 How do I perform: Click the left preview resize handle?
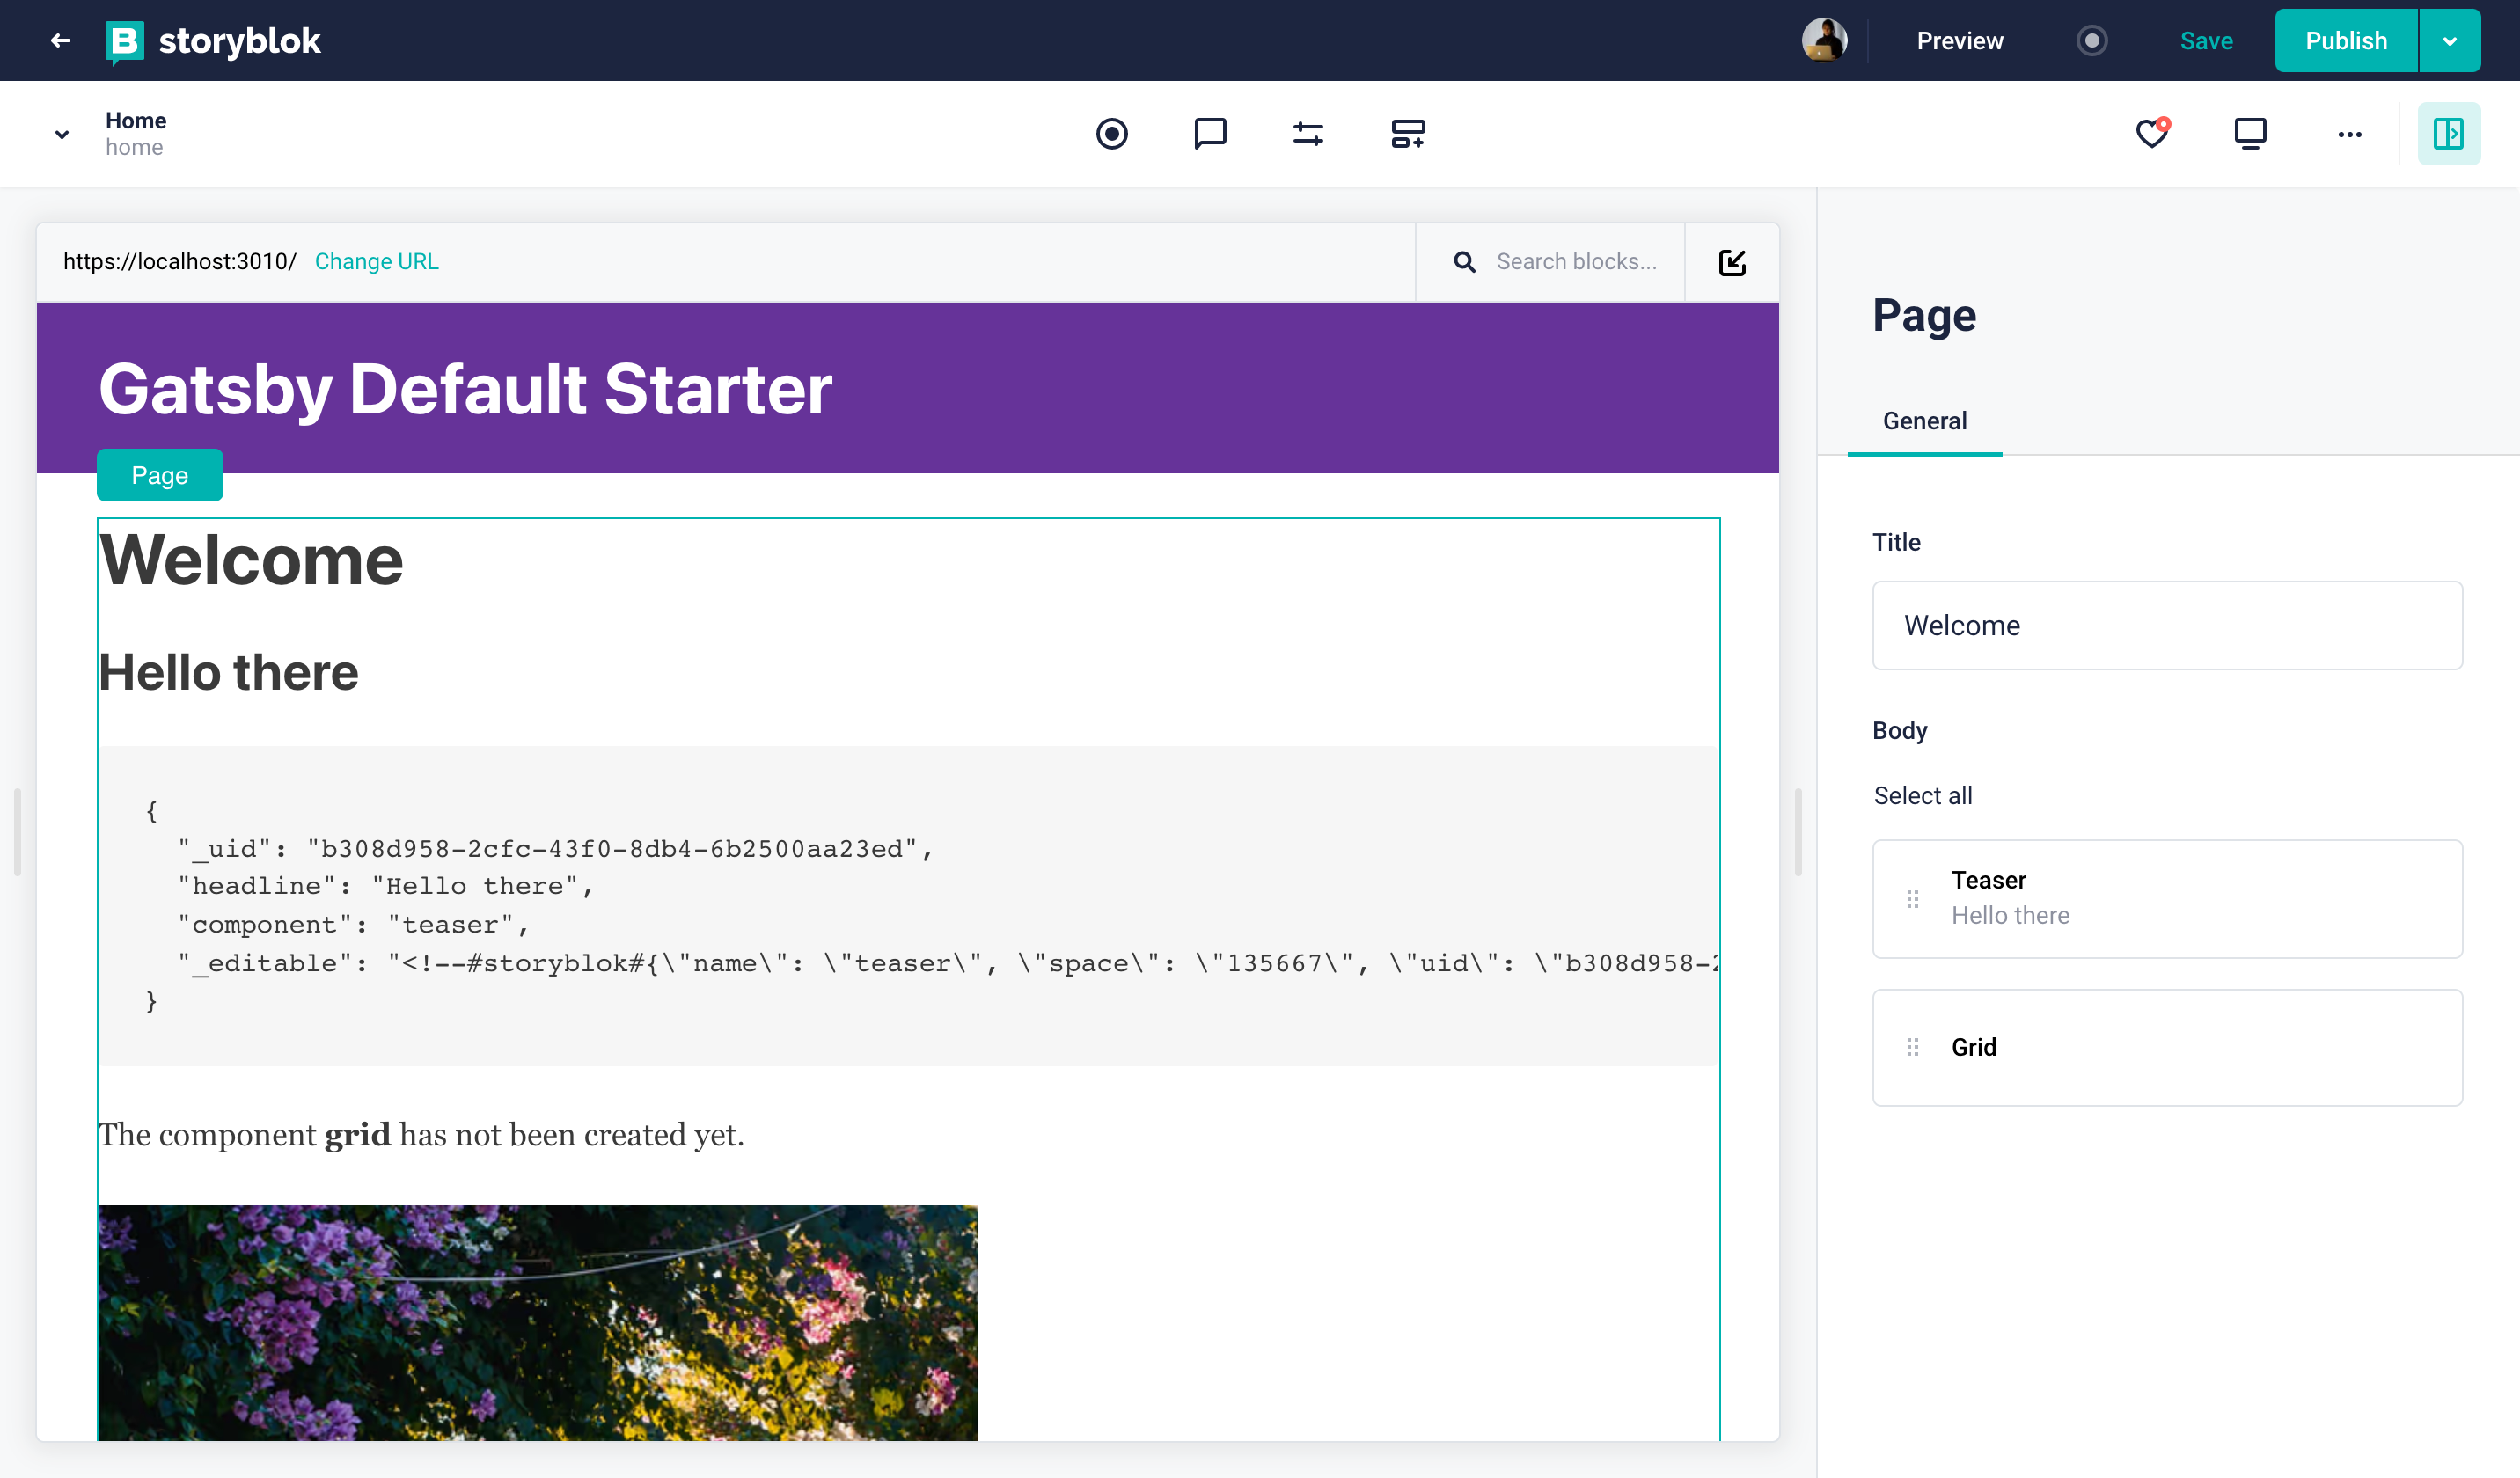coord(17,832)
